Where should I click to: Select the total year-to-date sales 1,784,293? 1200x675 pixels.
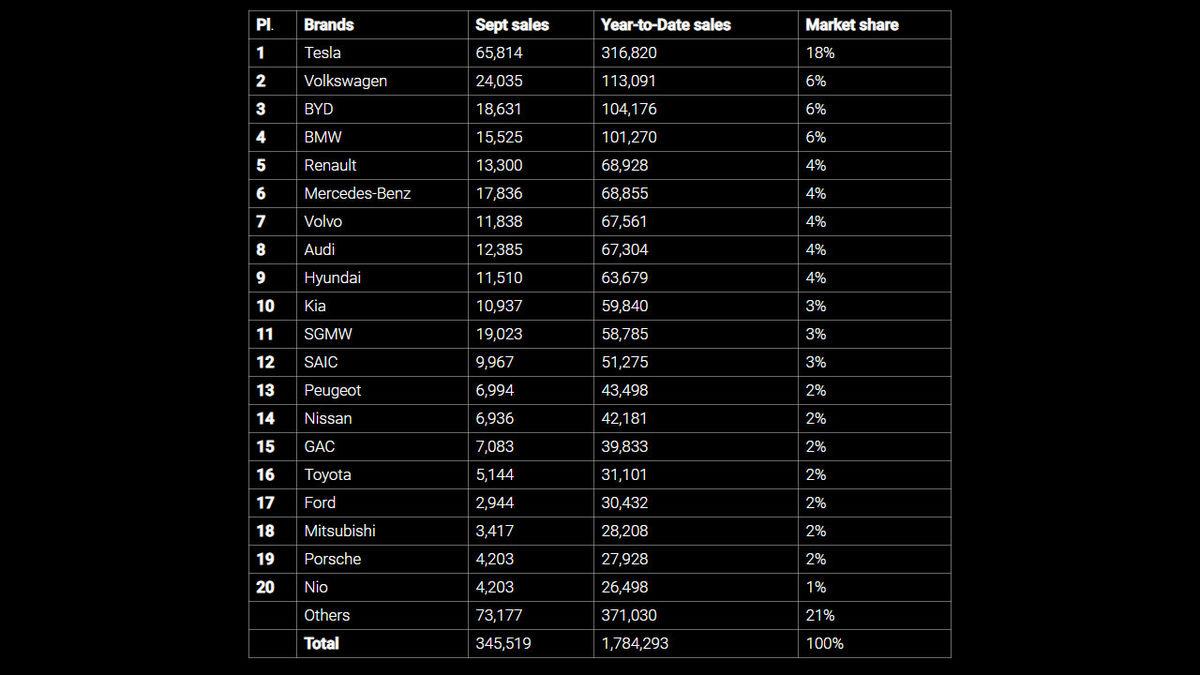(635, 643)
